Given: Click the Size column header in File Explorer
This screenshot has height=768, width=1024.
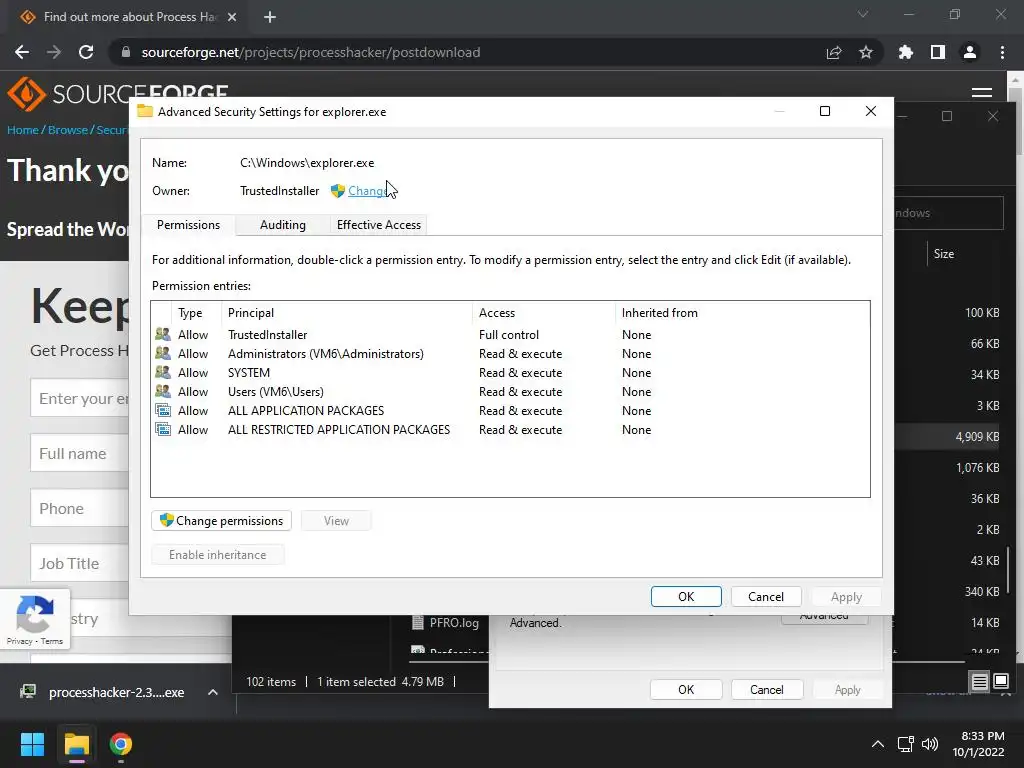Looking at the screenshot, I should [x=944, y=253].
